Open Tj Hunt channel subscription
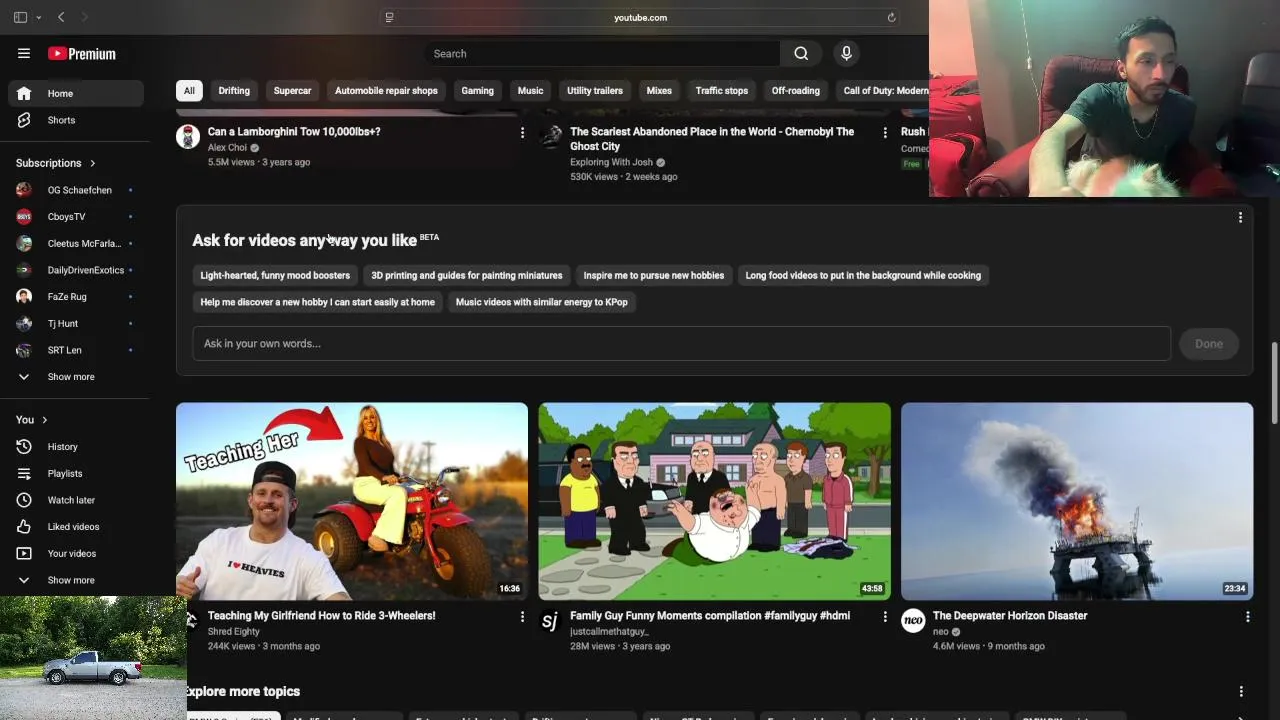This screenshot has width=1280, height=720. (x=76, y=323)
